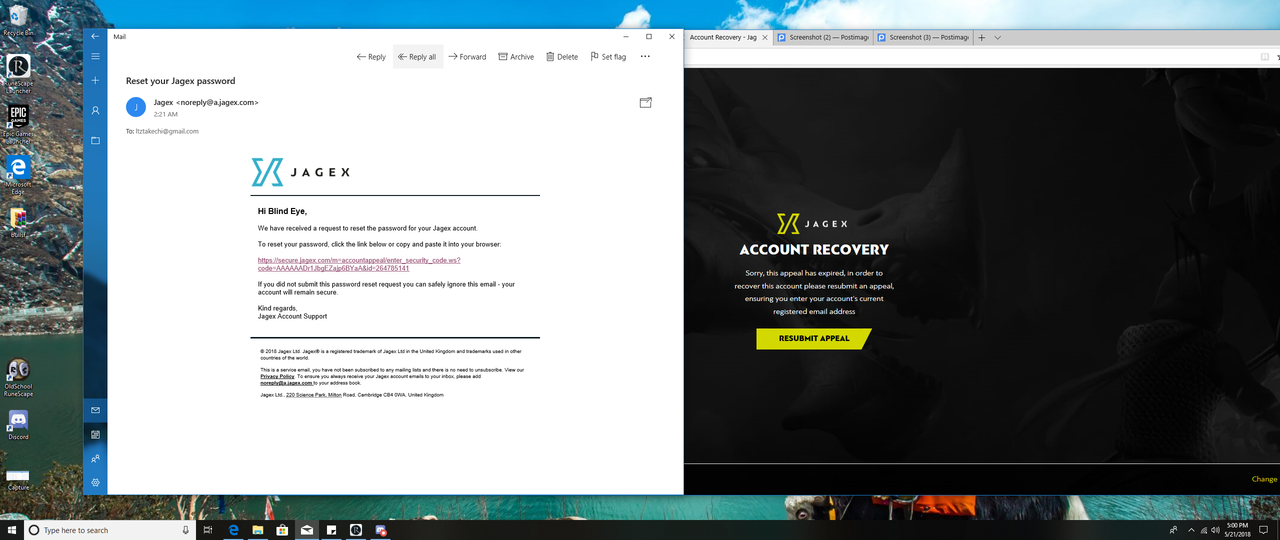
Task: Delete the Reset your Jagex password email
Action: (562, 57)
